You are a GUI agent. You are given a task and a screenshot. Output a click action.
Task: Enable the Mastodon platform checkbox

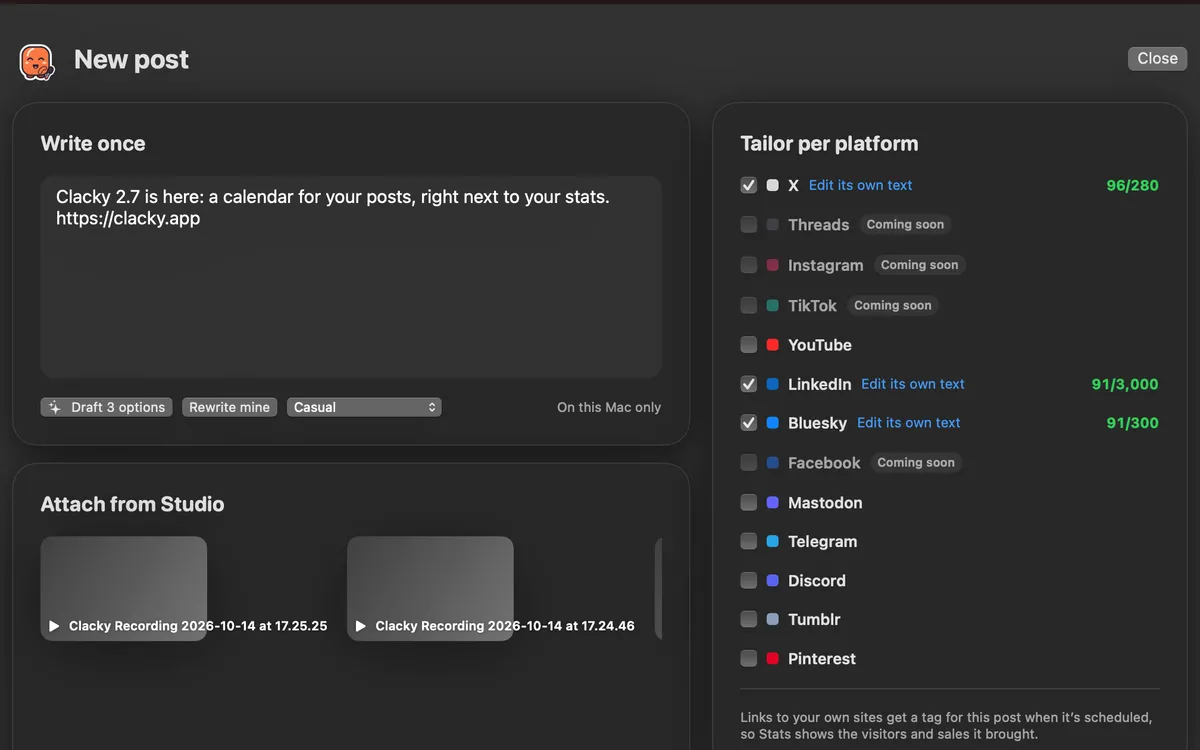point(749,502)
